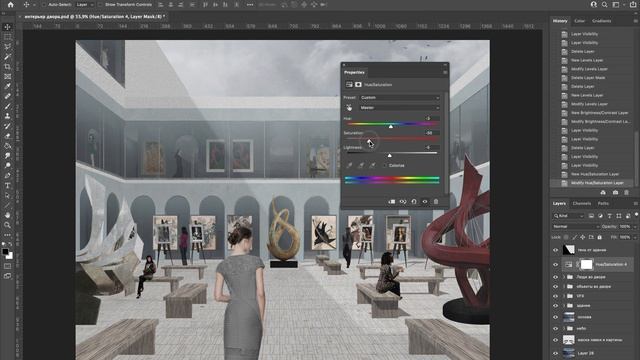Open the Kind filter dropdown in Layers
This screenshot has width=640, height=360.
coord(569,216)
